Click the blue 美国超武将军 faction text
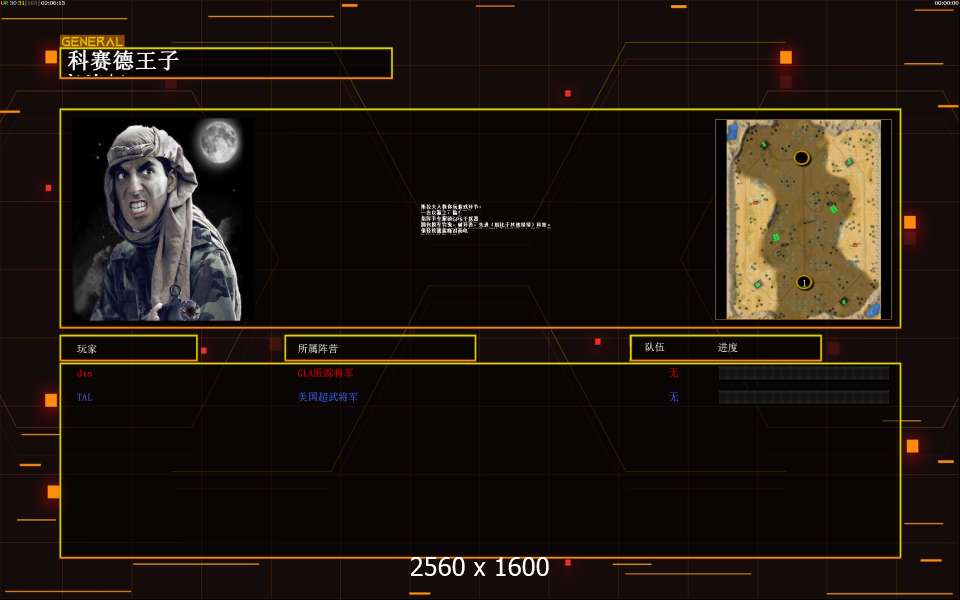The width and height of the screenshot is (960, 600). pos(327,397)
